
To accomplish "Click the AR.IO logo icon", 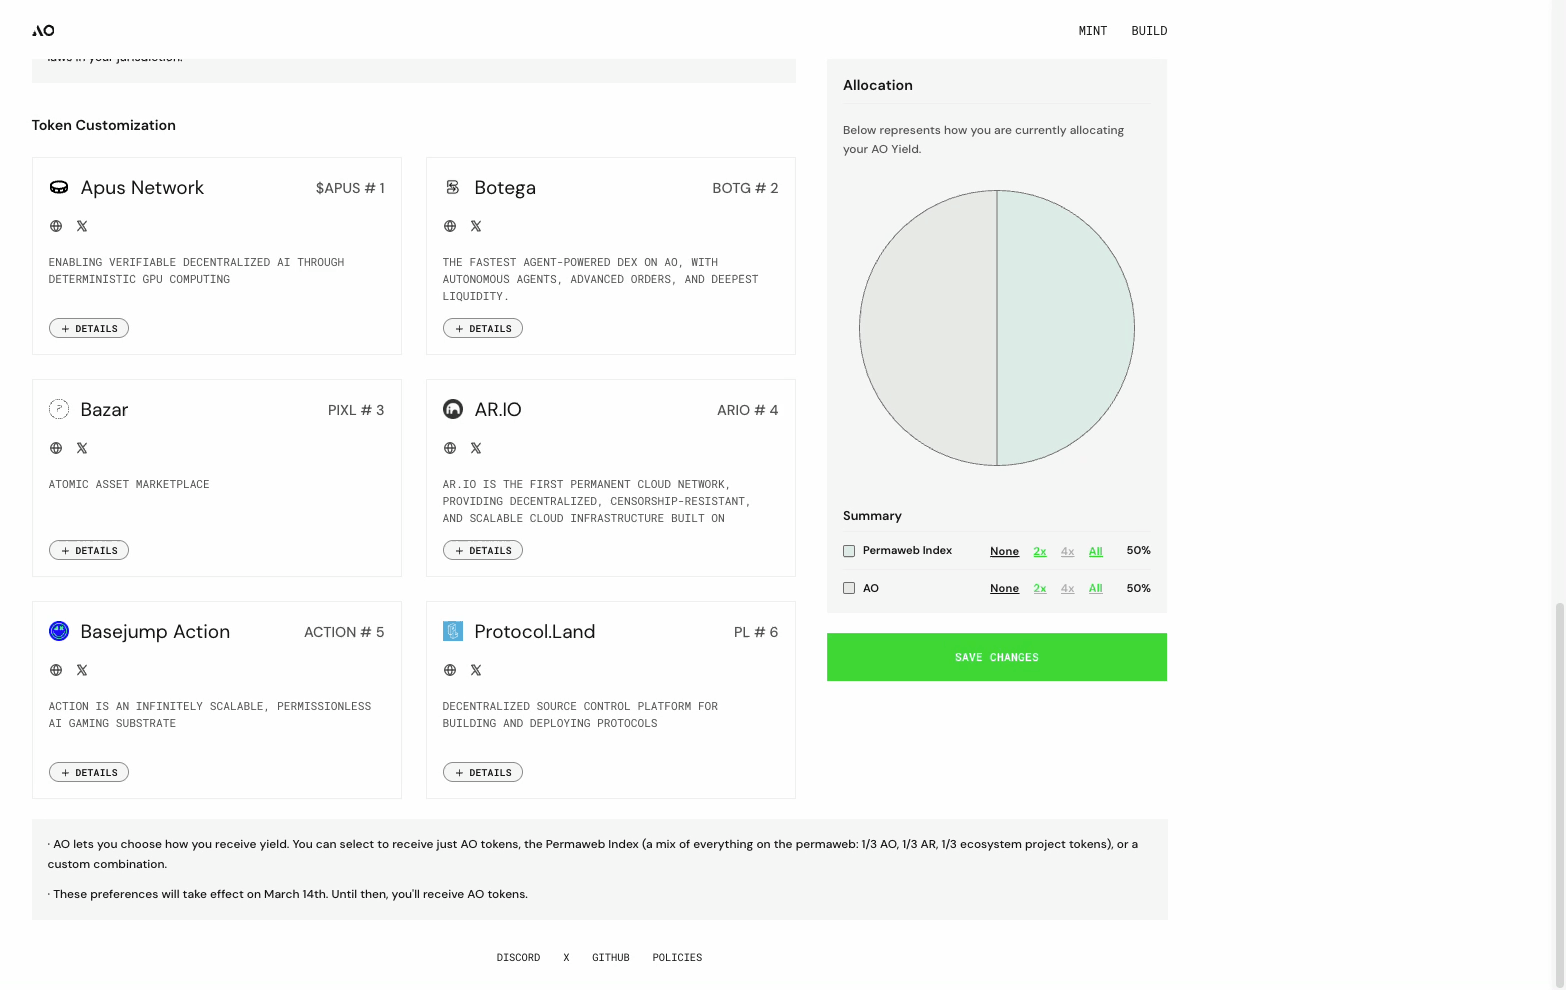I will [x=453, y=409].
